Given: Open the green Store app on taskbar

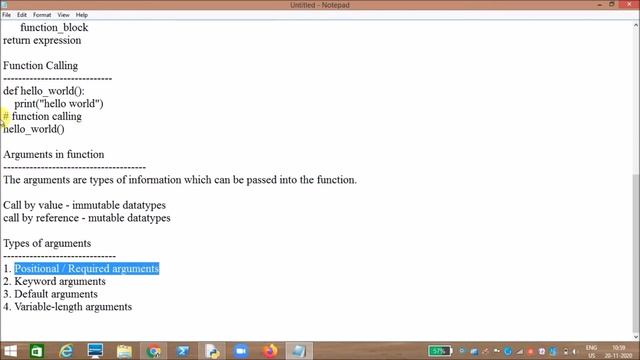Looking at the screenshot, I should (37, 351).
